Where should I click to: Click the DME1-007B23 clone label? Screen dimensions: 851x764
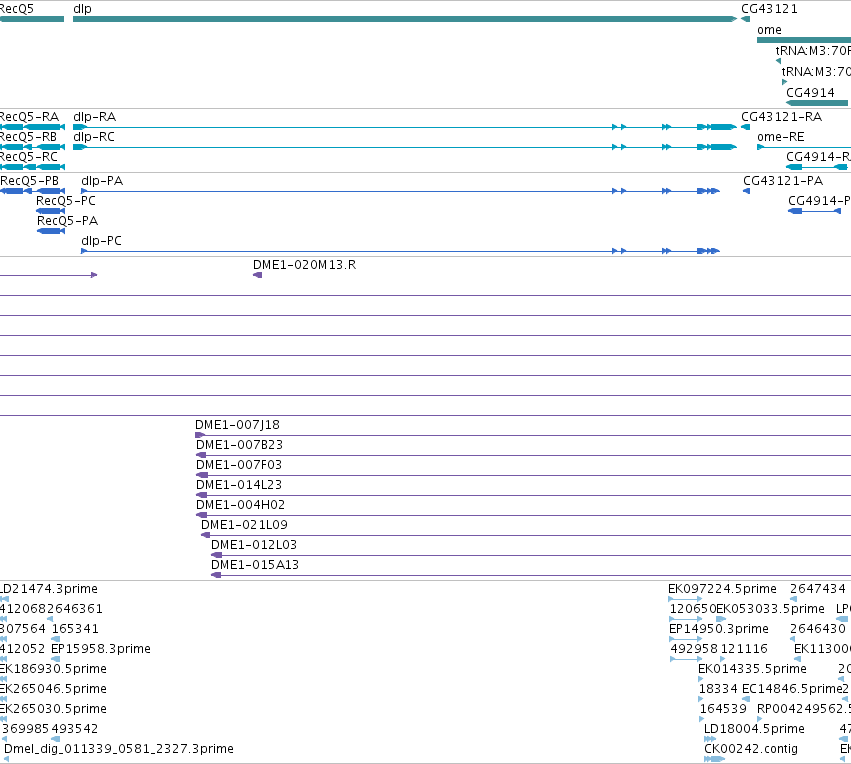pos(239,445)
